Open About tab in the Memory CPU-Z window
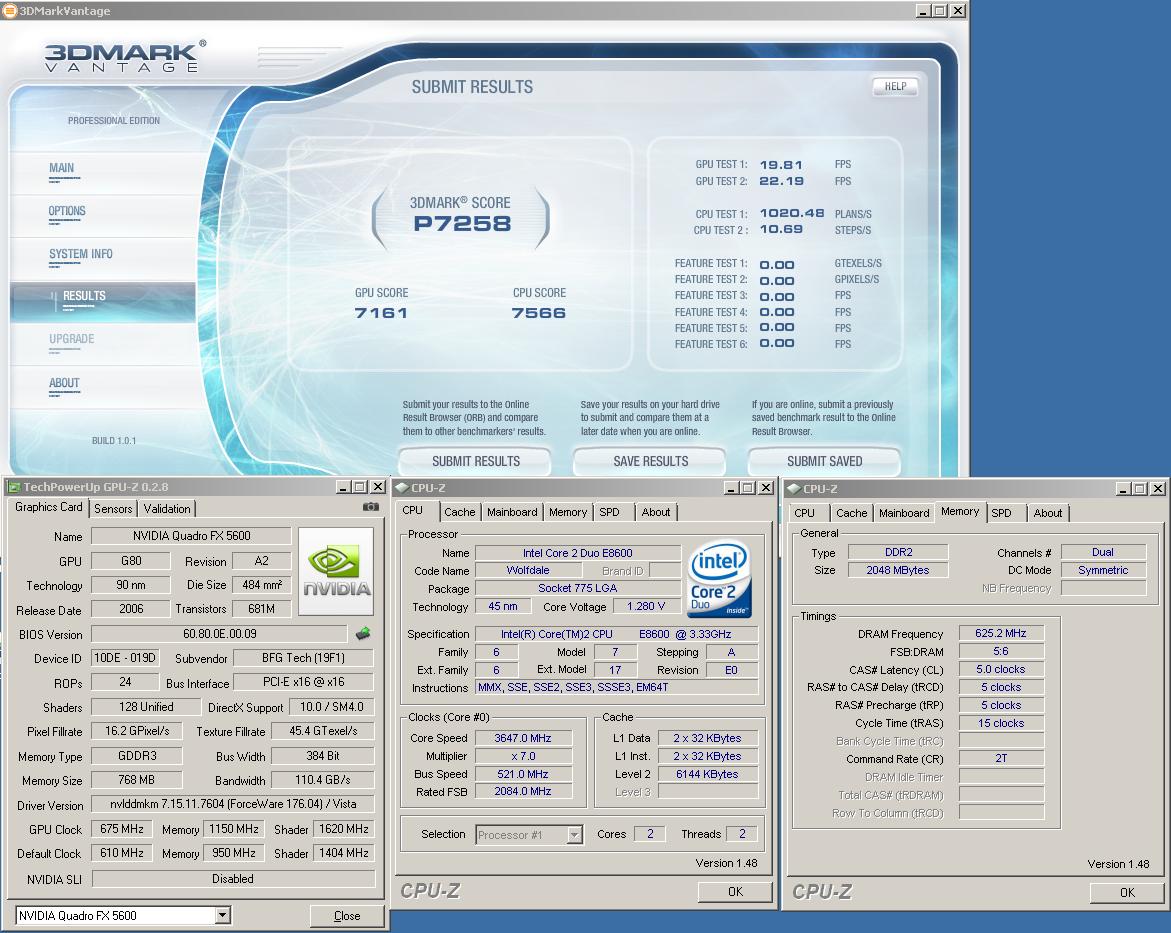Image resolution: width=1171 pixels, height=933 pixels. coord(1048,513)
